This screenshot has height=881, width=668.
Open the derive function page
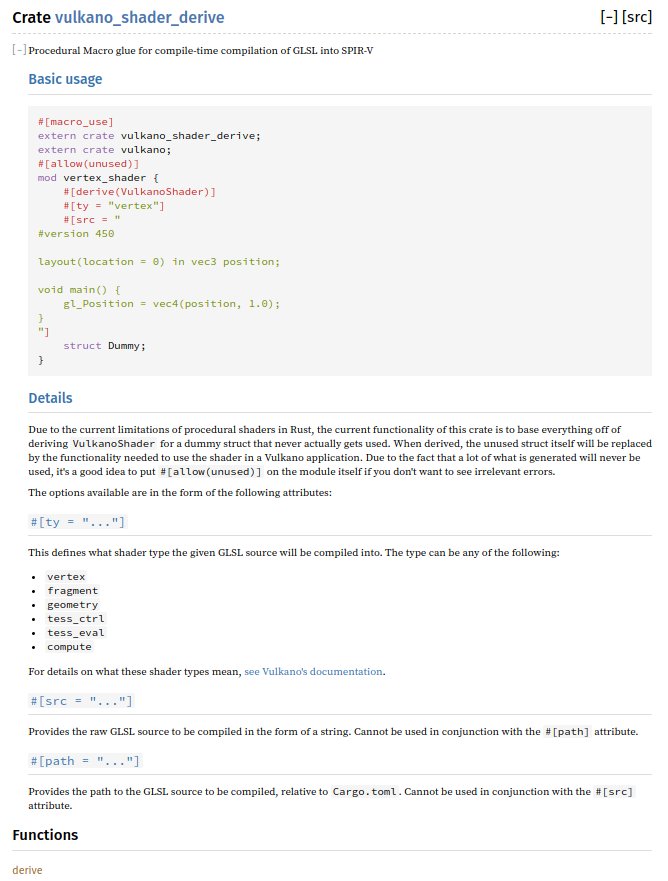pyautogui.click(x=27, y=870)
